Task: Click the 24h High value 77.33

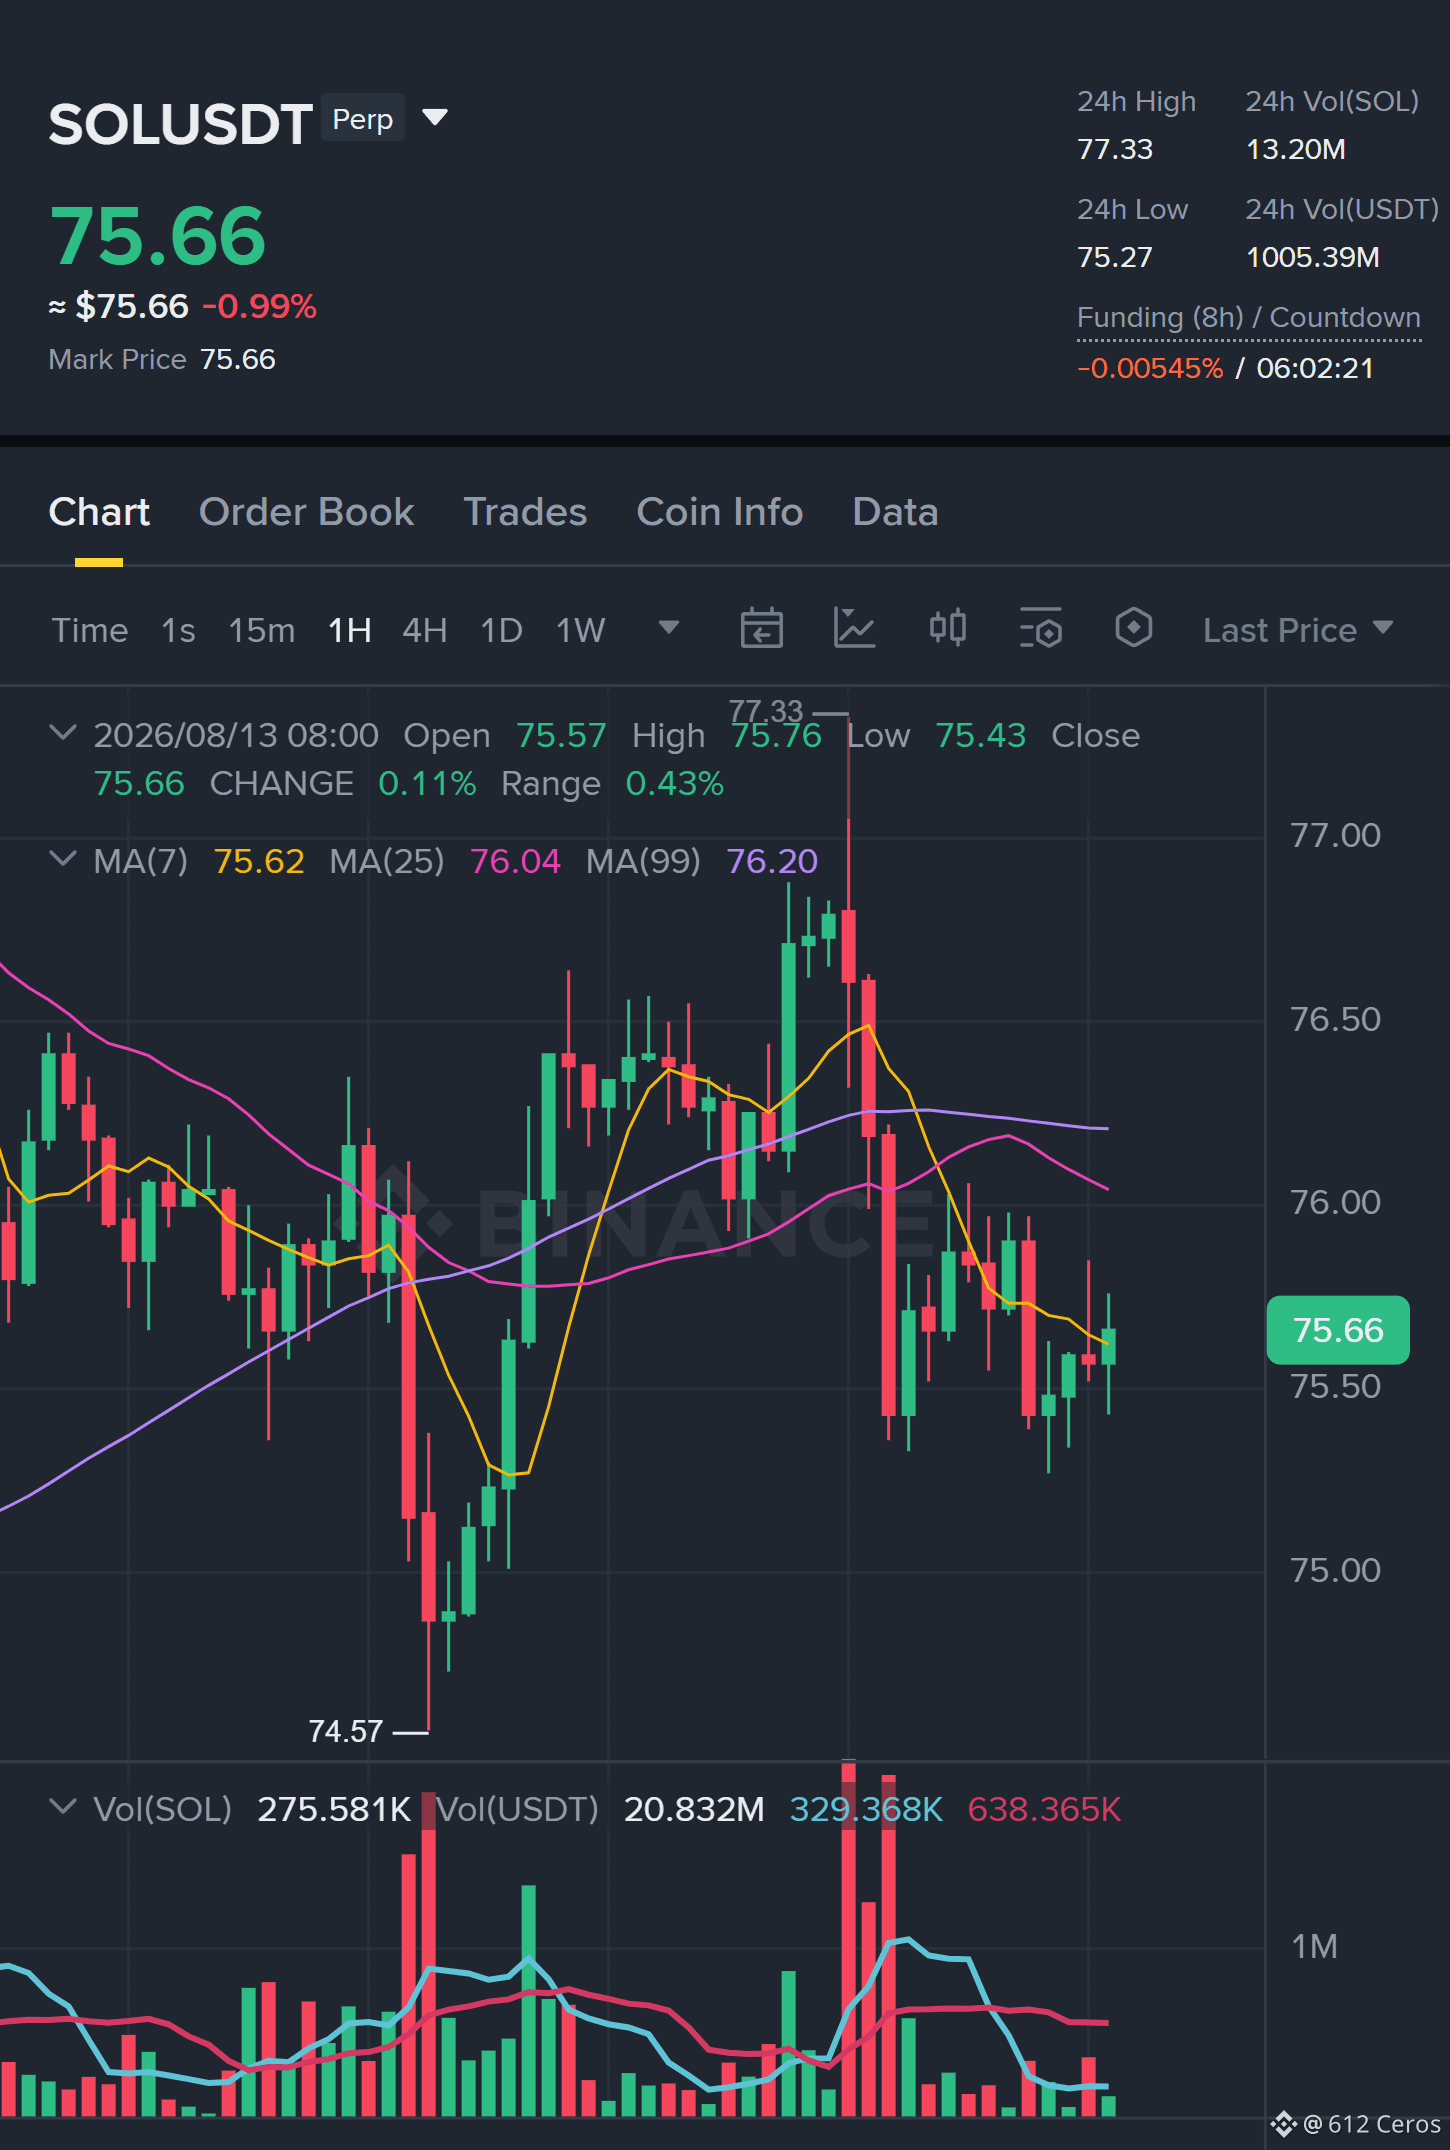Action: pyautogui.click(x=1115, y=149)
